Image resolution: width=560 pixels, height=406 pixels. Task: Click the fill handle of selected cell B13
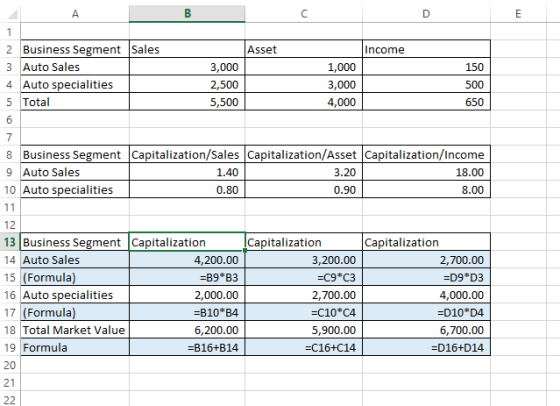[x=245, y=251]
